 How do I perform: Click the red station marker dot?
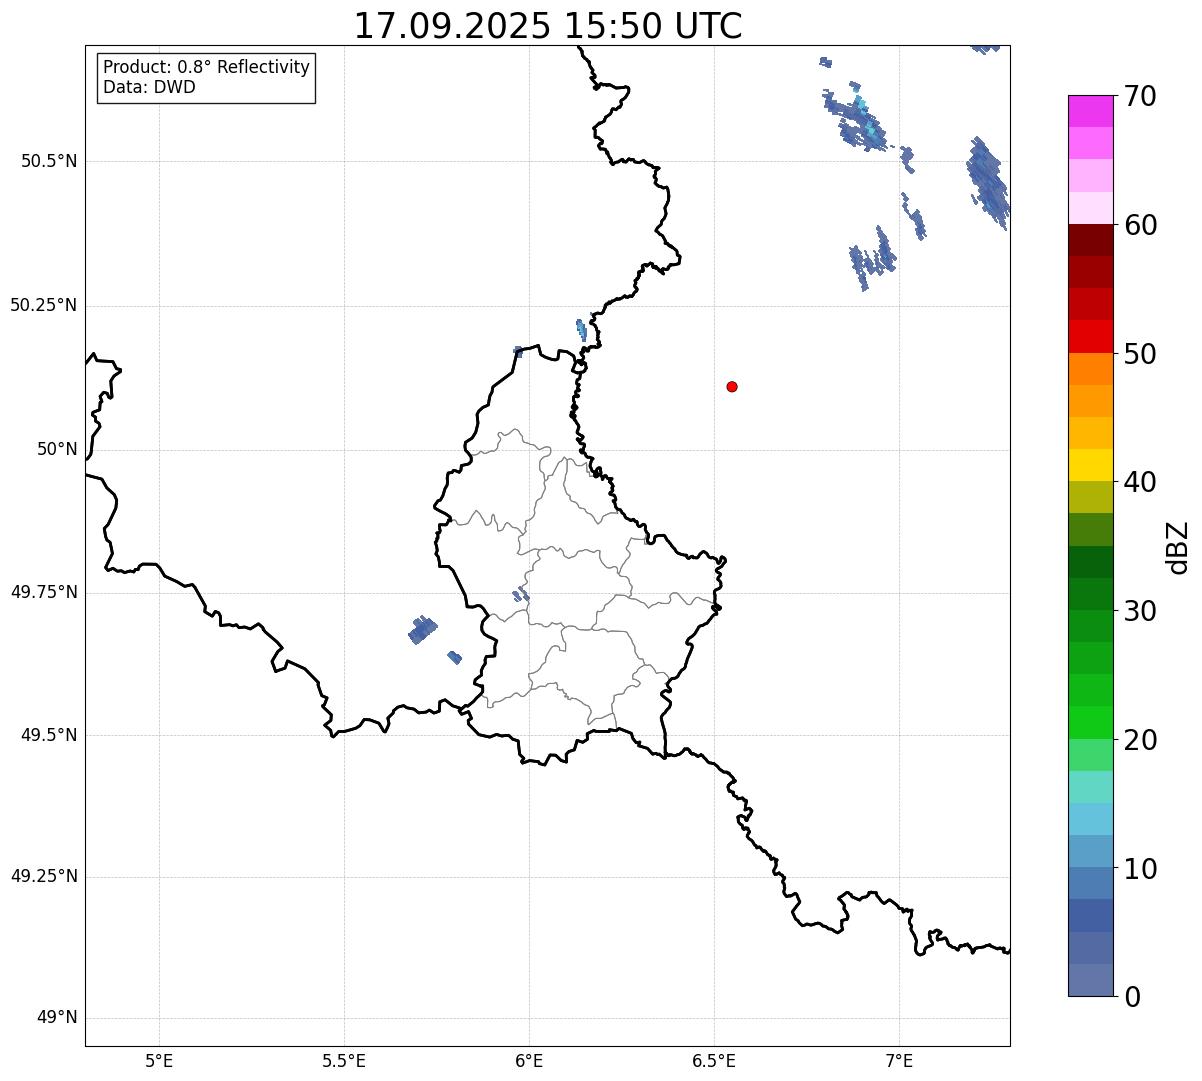point(732,386)
